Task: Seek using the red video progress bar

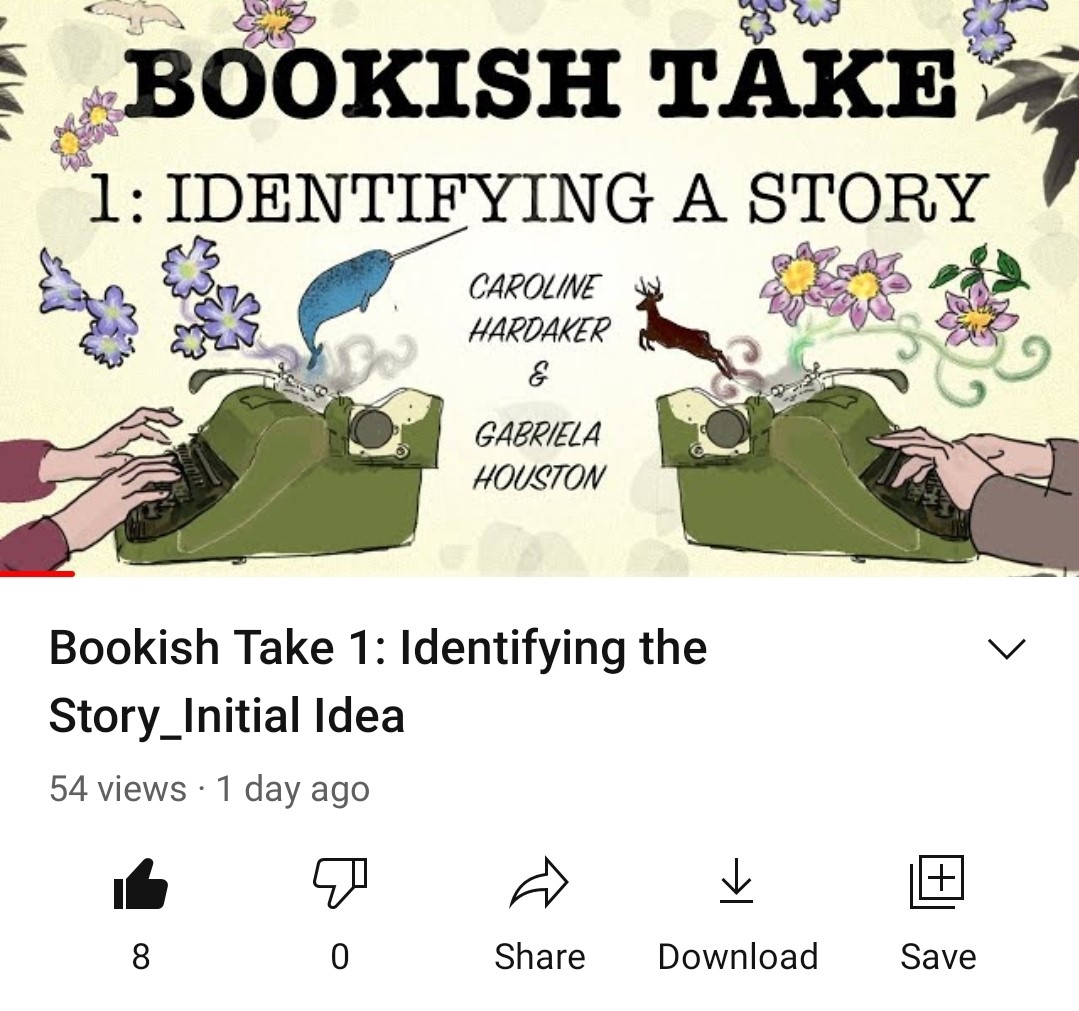Action: (37, 573)
